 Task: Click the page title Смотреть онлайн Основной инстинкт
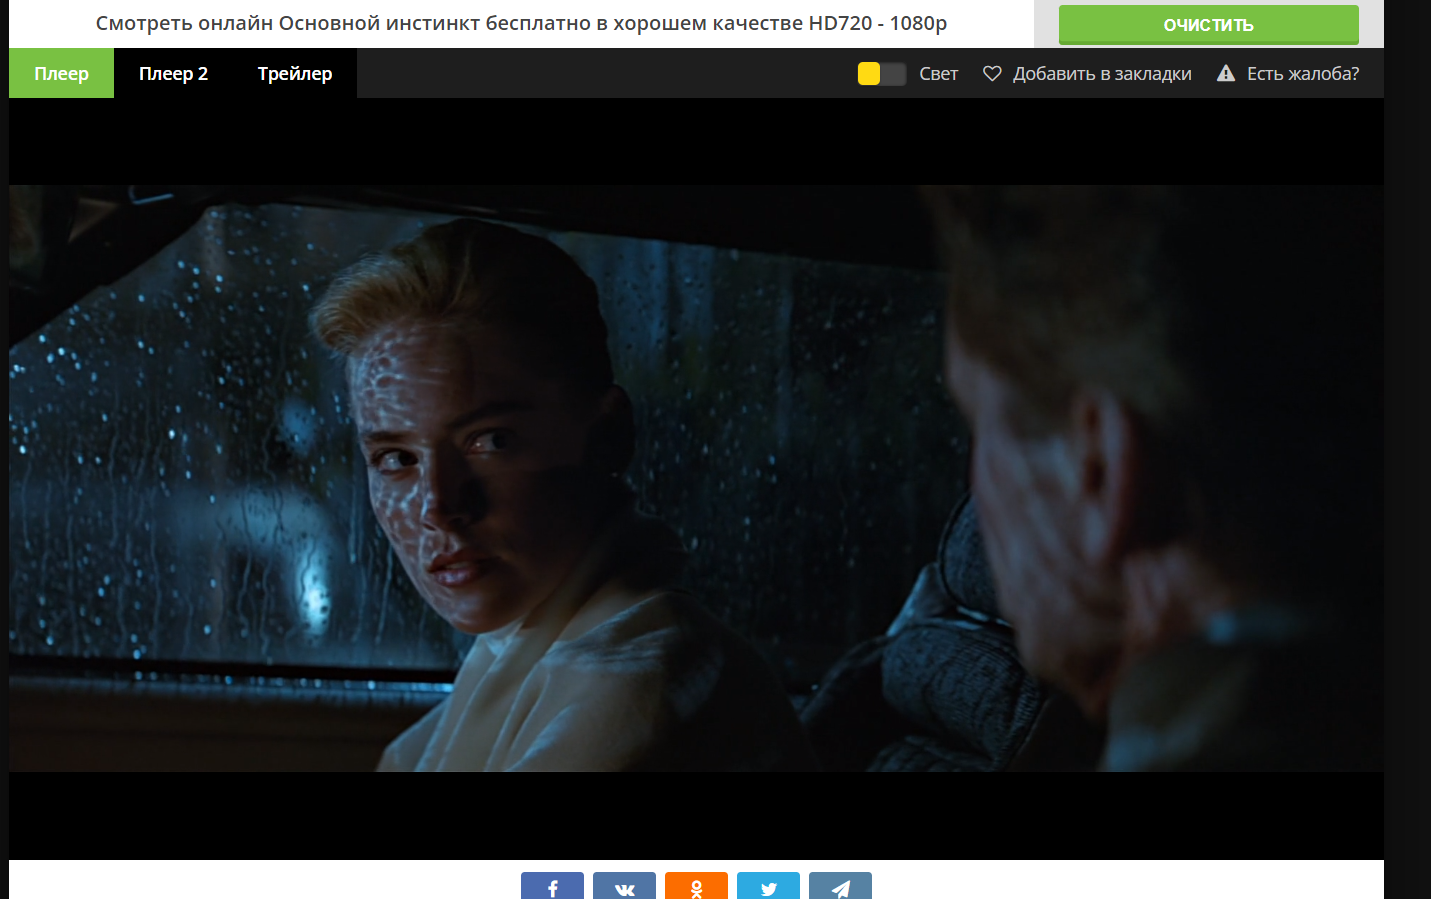[521, 23]
